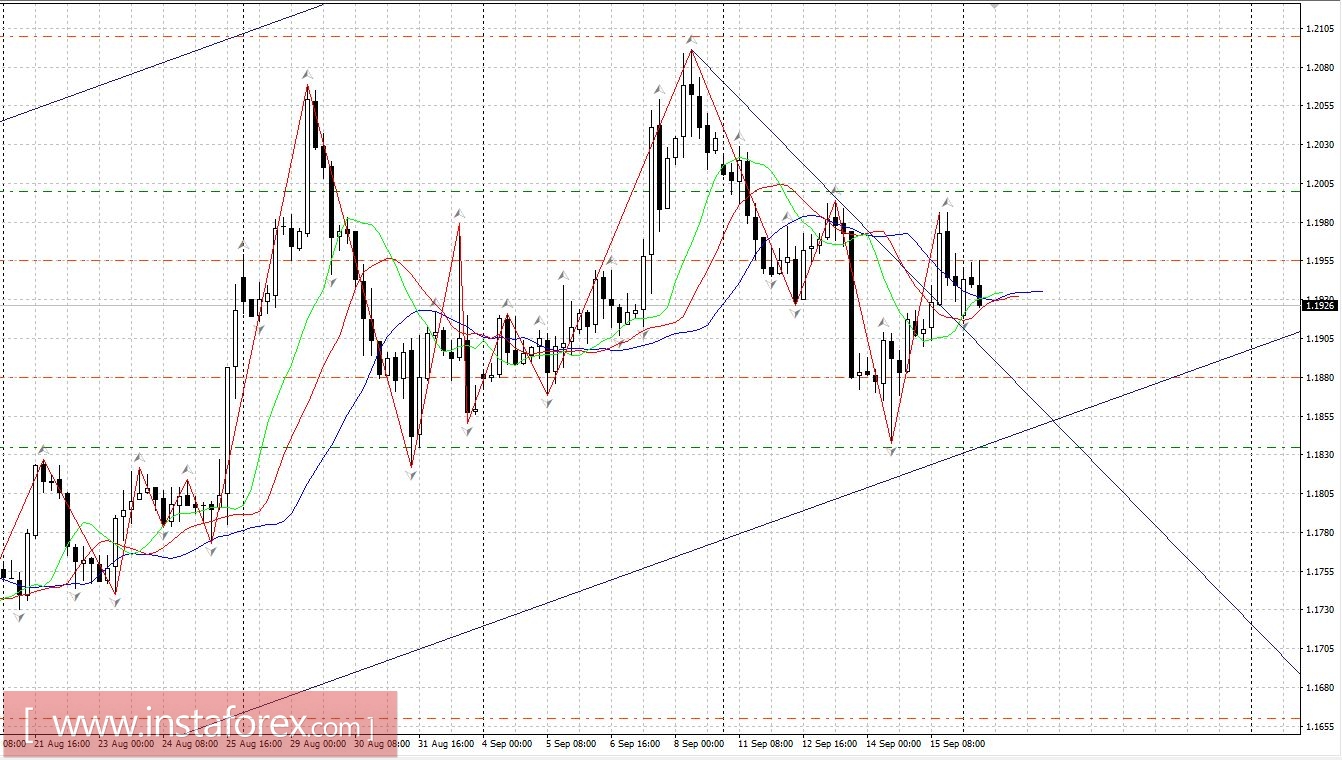Pick the 1.1855 price axis label

pyautogui.click(x=1321, y=416)
